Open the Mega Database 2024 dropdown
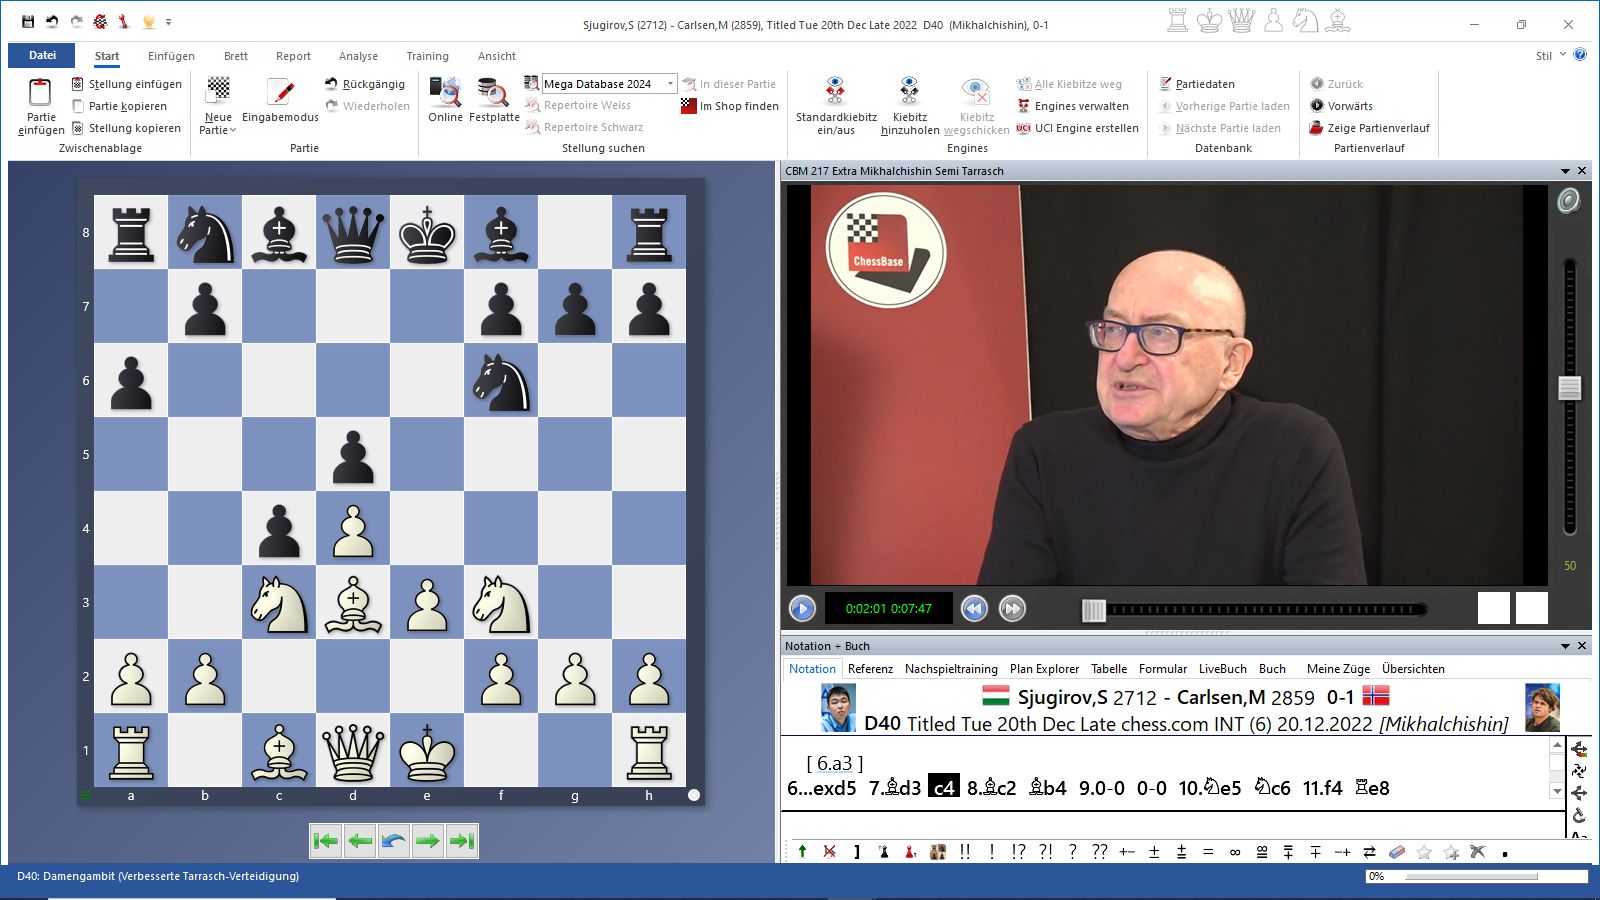Screen dimensions: 1600x900 point(670,84)
